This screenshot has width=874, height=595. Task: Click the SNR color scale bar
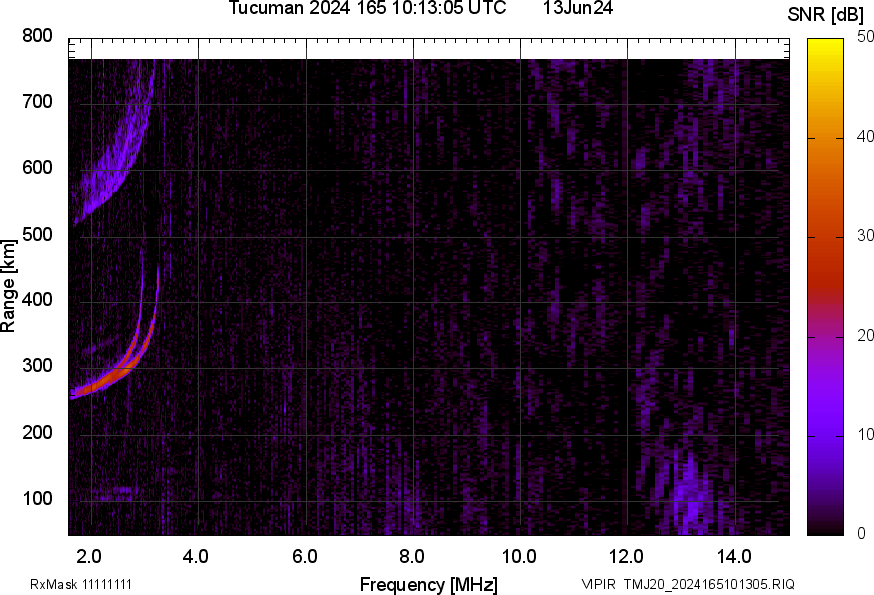(x=826, y=287)
